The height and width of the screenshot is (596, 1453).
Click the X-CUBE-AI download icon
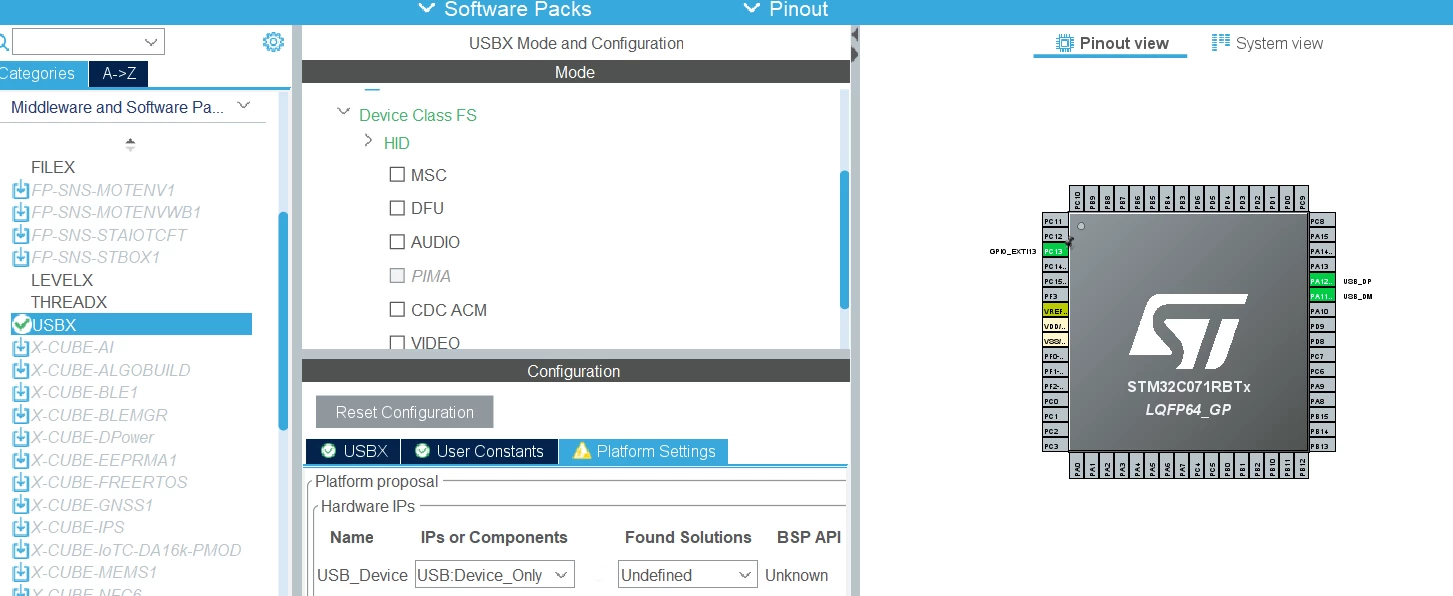(x=21, y=348)
